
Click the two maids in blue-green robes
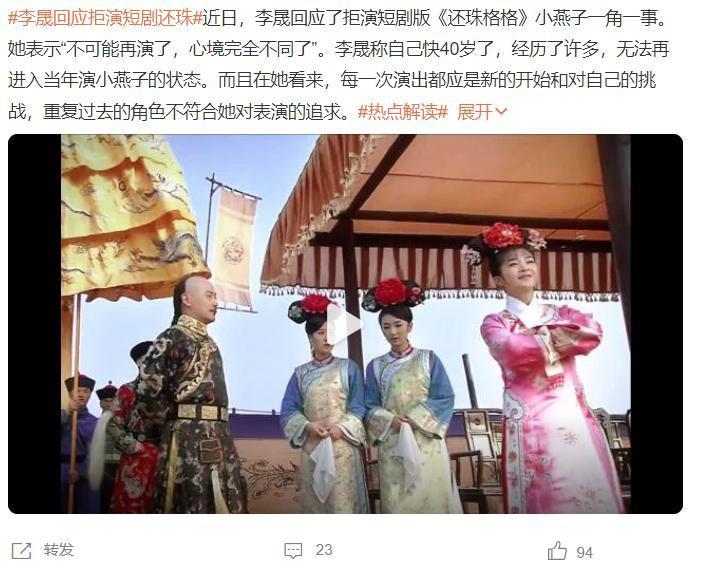pyautogui.click(x=366, y=397)
